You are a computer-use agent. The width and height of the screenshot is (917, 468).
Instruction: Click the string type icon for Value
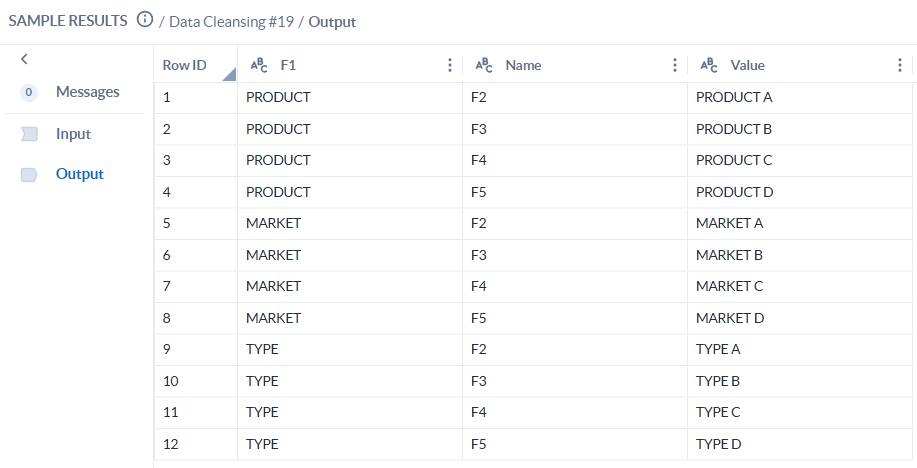pyautogui.click(x=708, y=65)
